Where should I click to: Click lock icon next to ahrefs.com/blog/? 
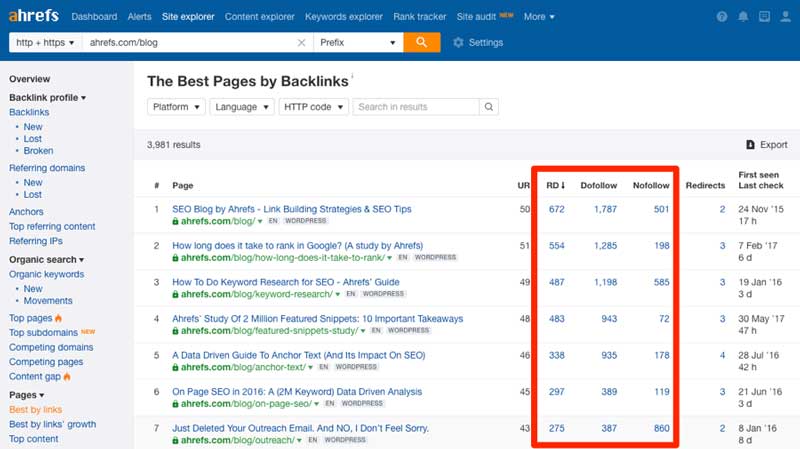point(175,221)
